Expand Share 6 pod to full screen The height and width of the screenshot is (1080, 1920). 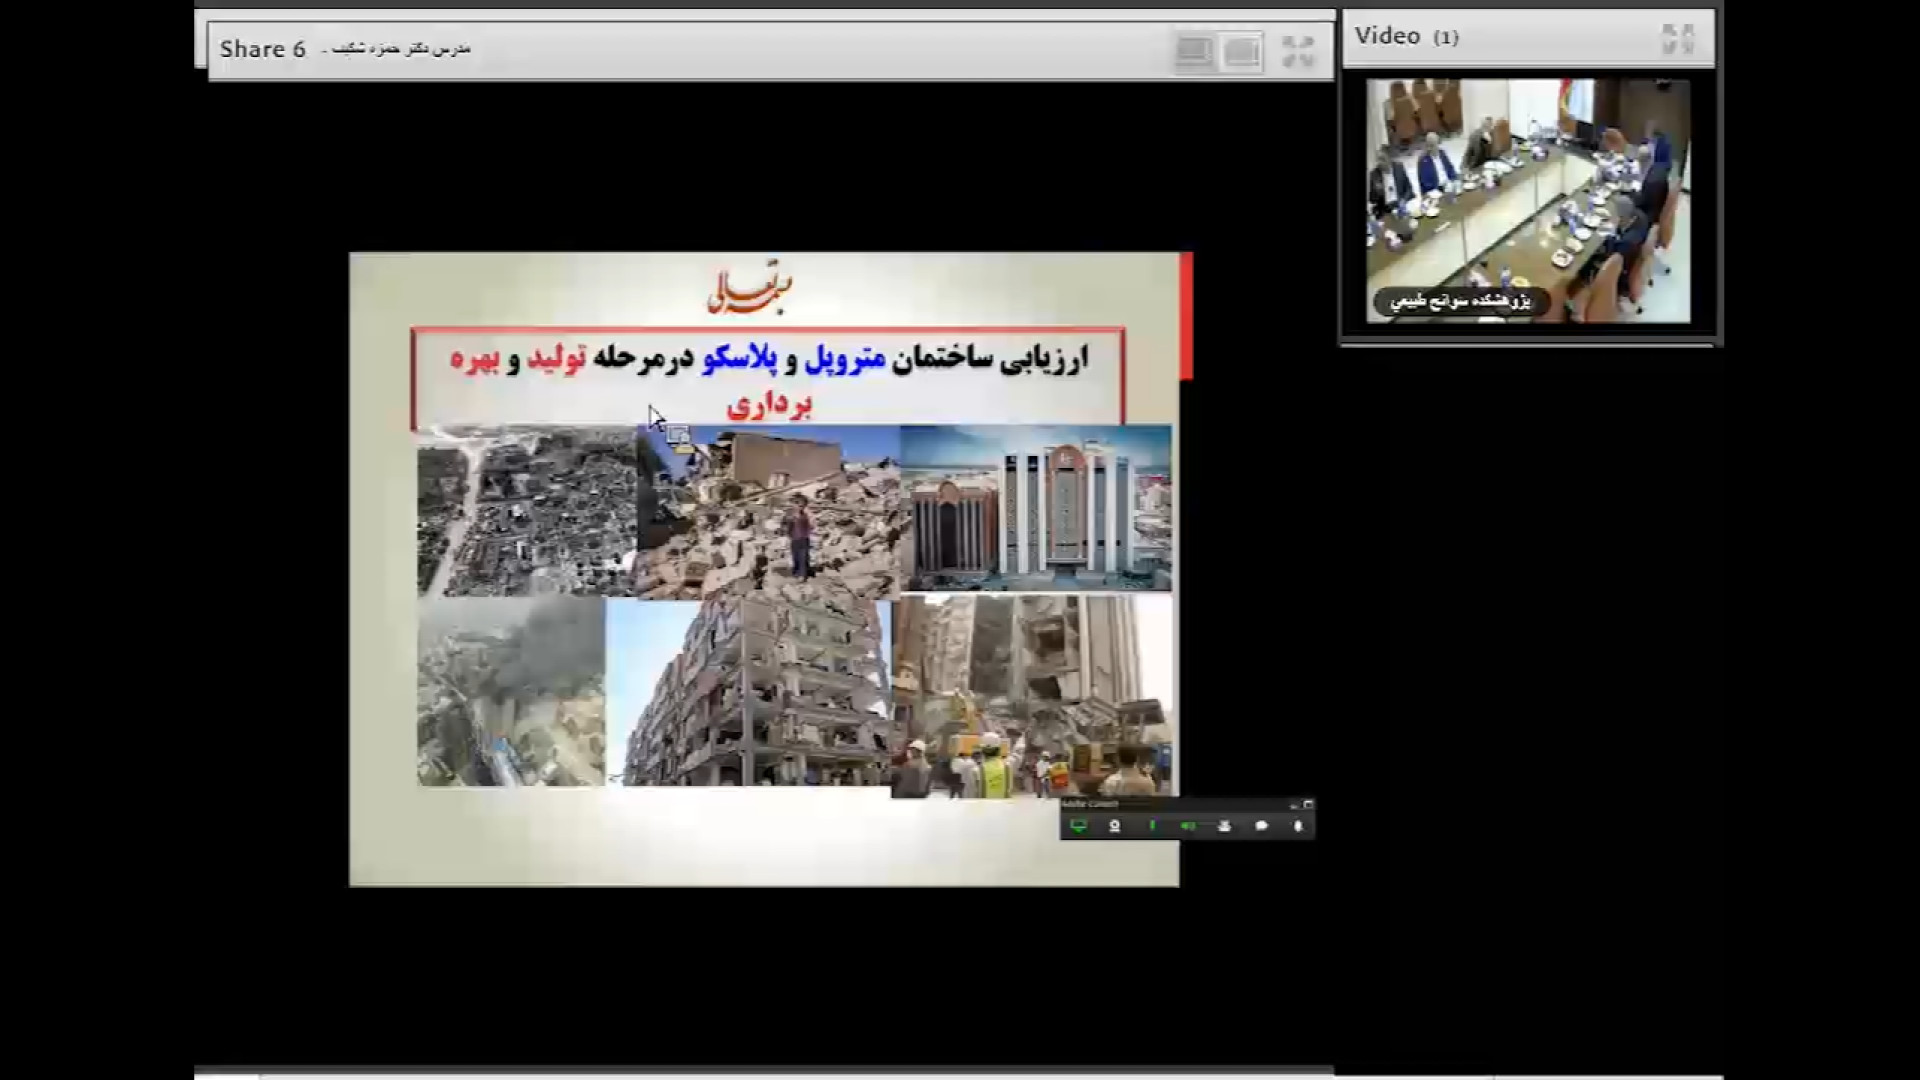(x=1298, y=51)
